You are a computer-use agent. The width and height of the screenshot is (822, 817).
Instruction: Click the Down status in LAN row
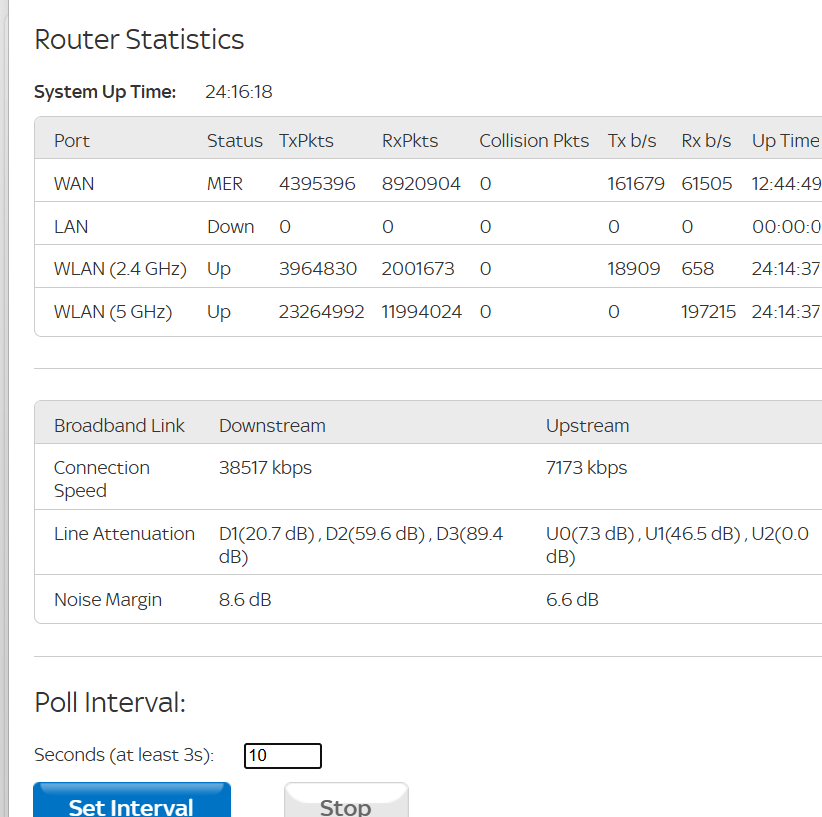click(230, 227)
